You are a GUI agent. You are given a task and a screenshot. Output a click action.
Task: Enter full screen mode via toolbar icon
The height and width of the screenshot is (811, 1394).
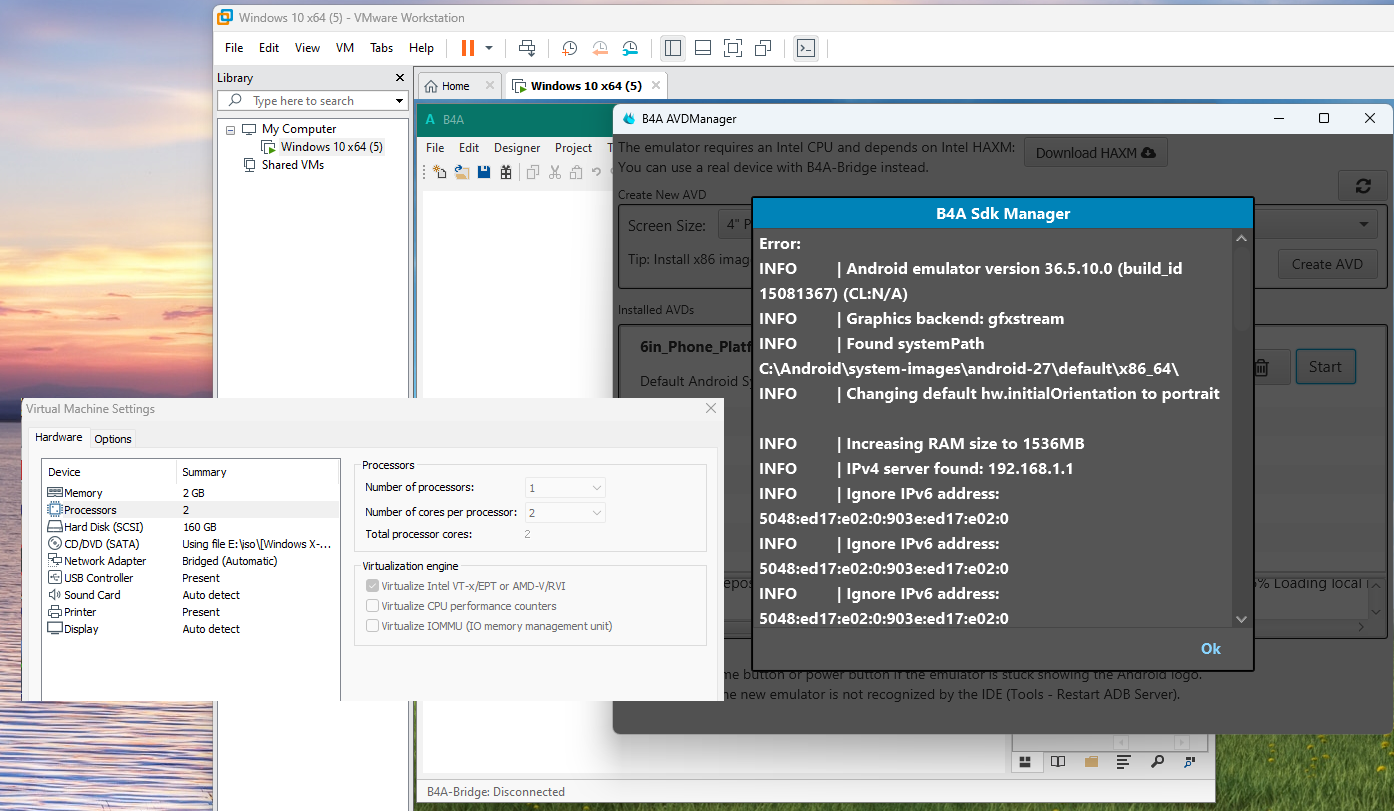(x=733, y=48)
